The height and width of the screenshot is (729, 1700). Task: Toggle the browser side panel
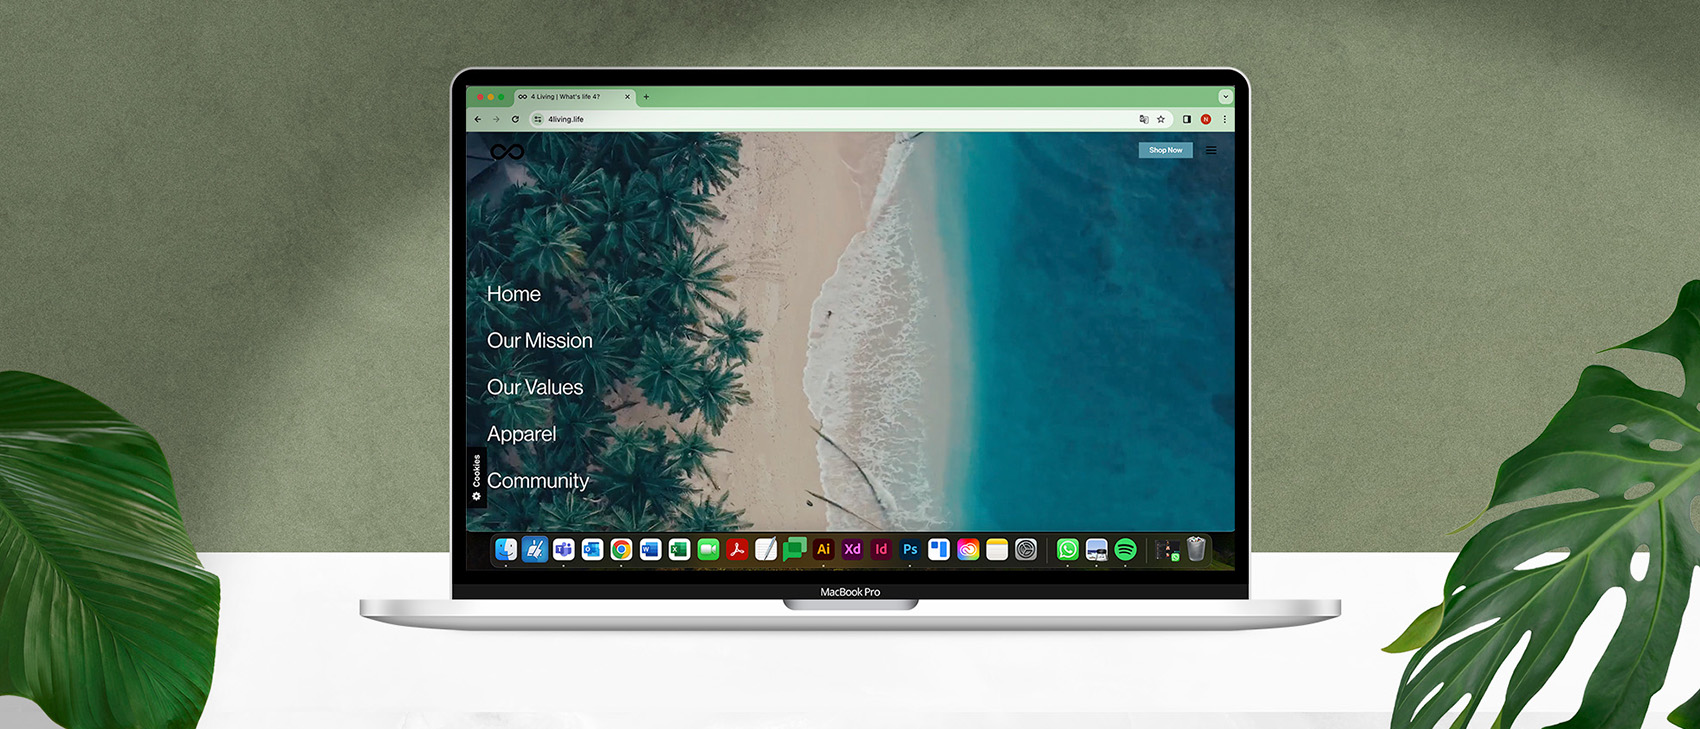1187,119
